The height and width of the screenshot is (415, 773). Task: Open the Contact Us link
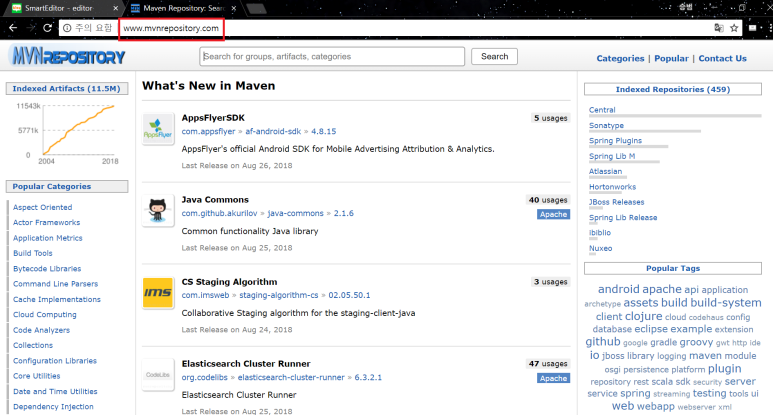point(722,58)
